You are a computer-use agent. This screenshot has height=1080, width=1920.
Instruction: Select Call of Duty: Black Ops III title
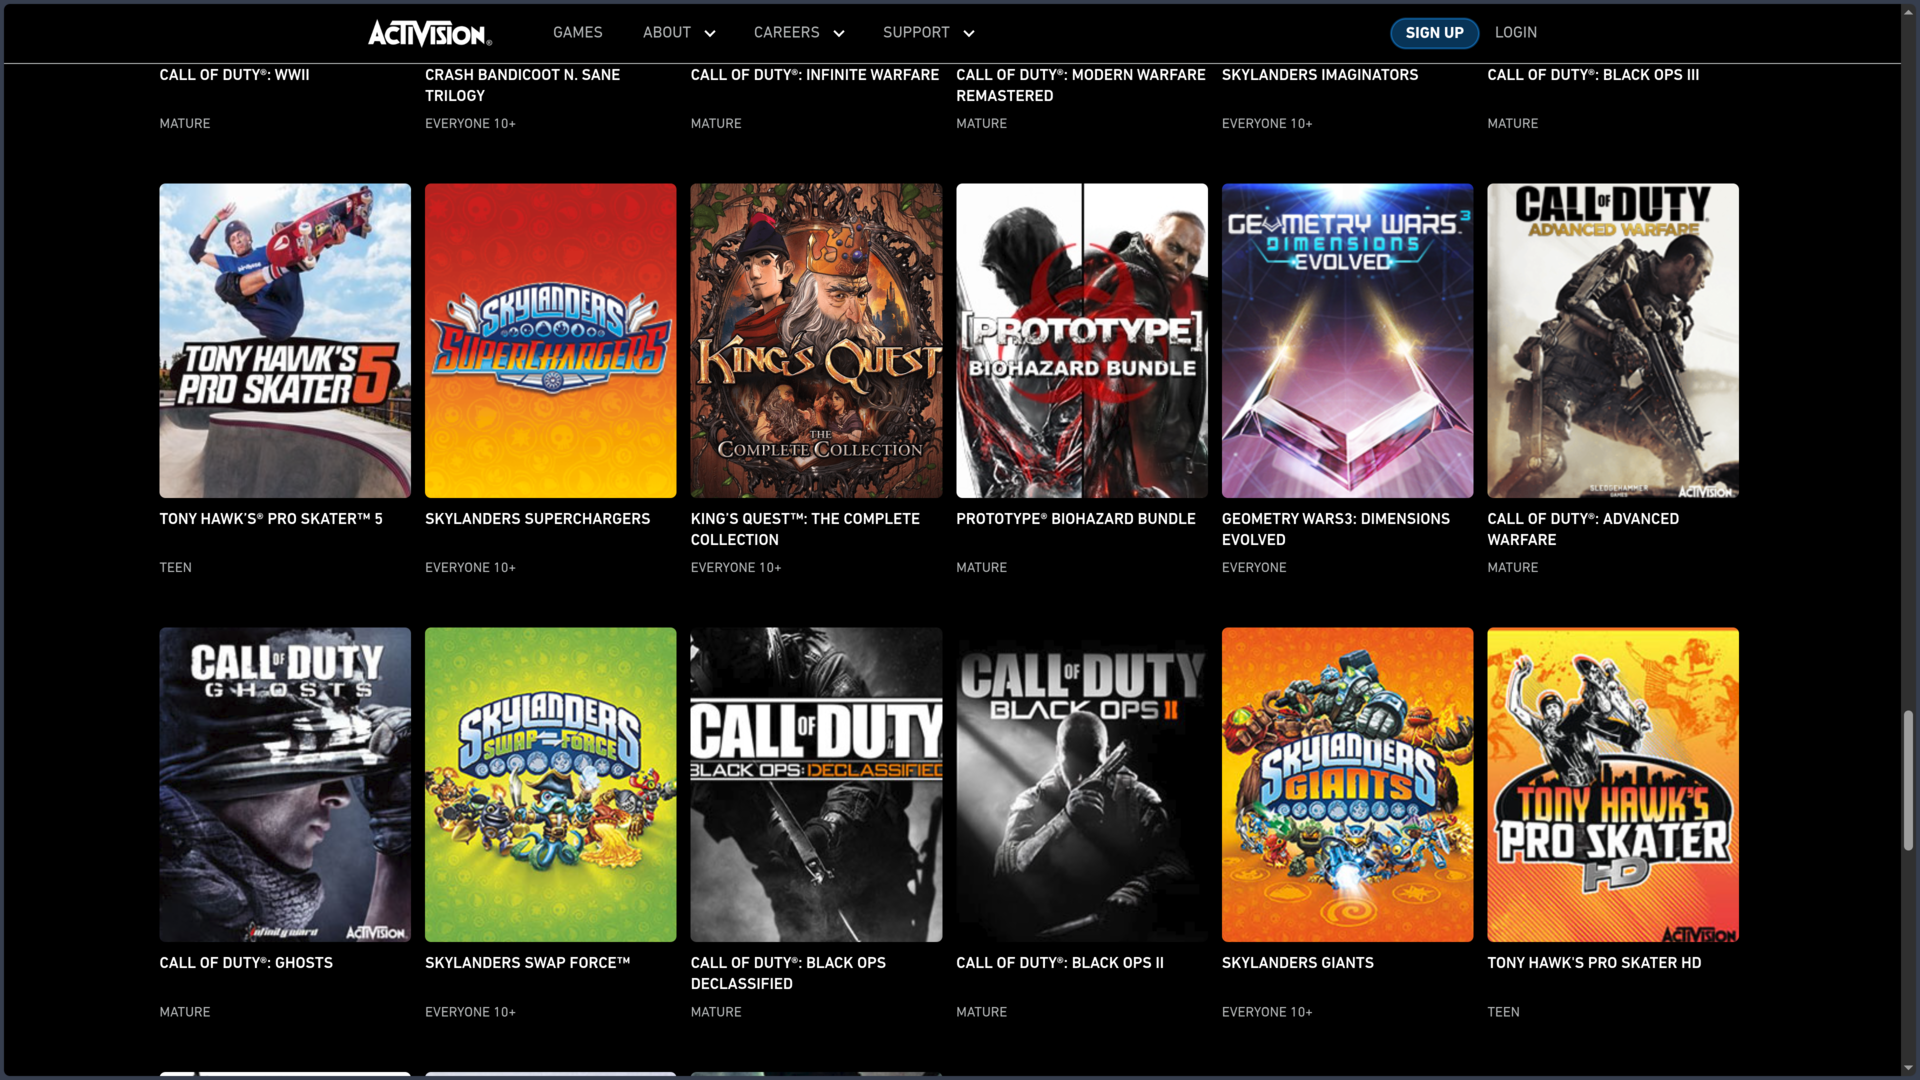coord(1593,75)
